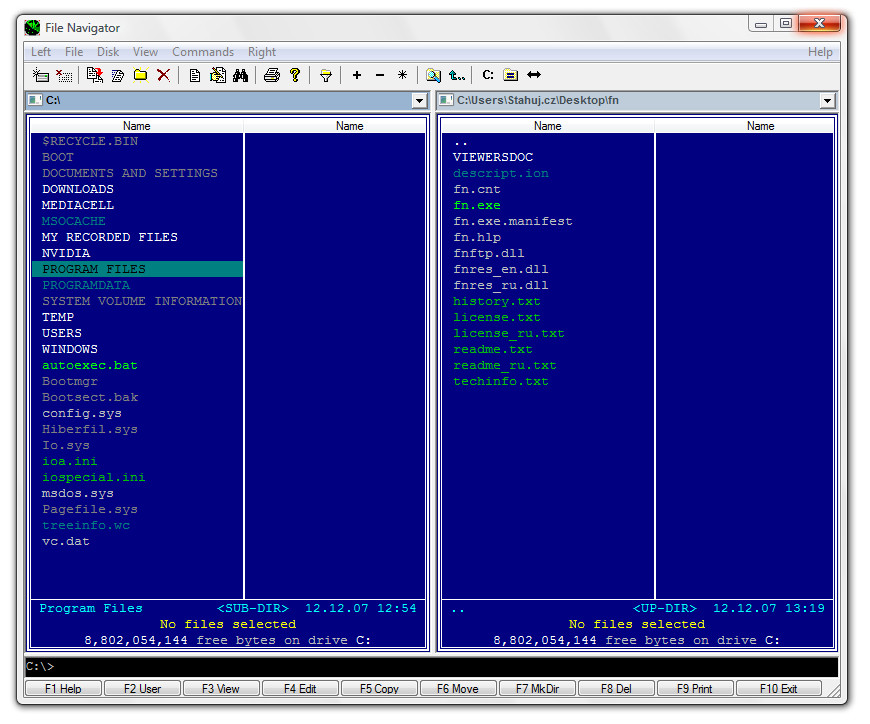Expand the right panel path dropdown
This screenshot has width=870, height=724.
click(827, 101)
